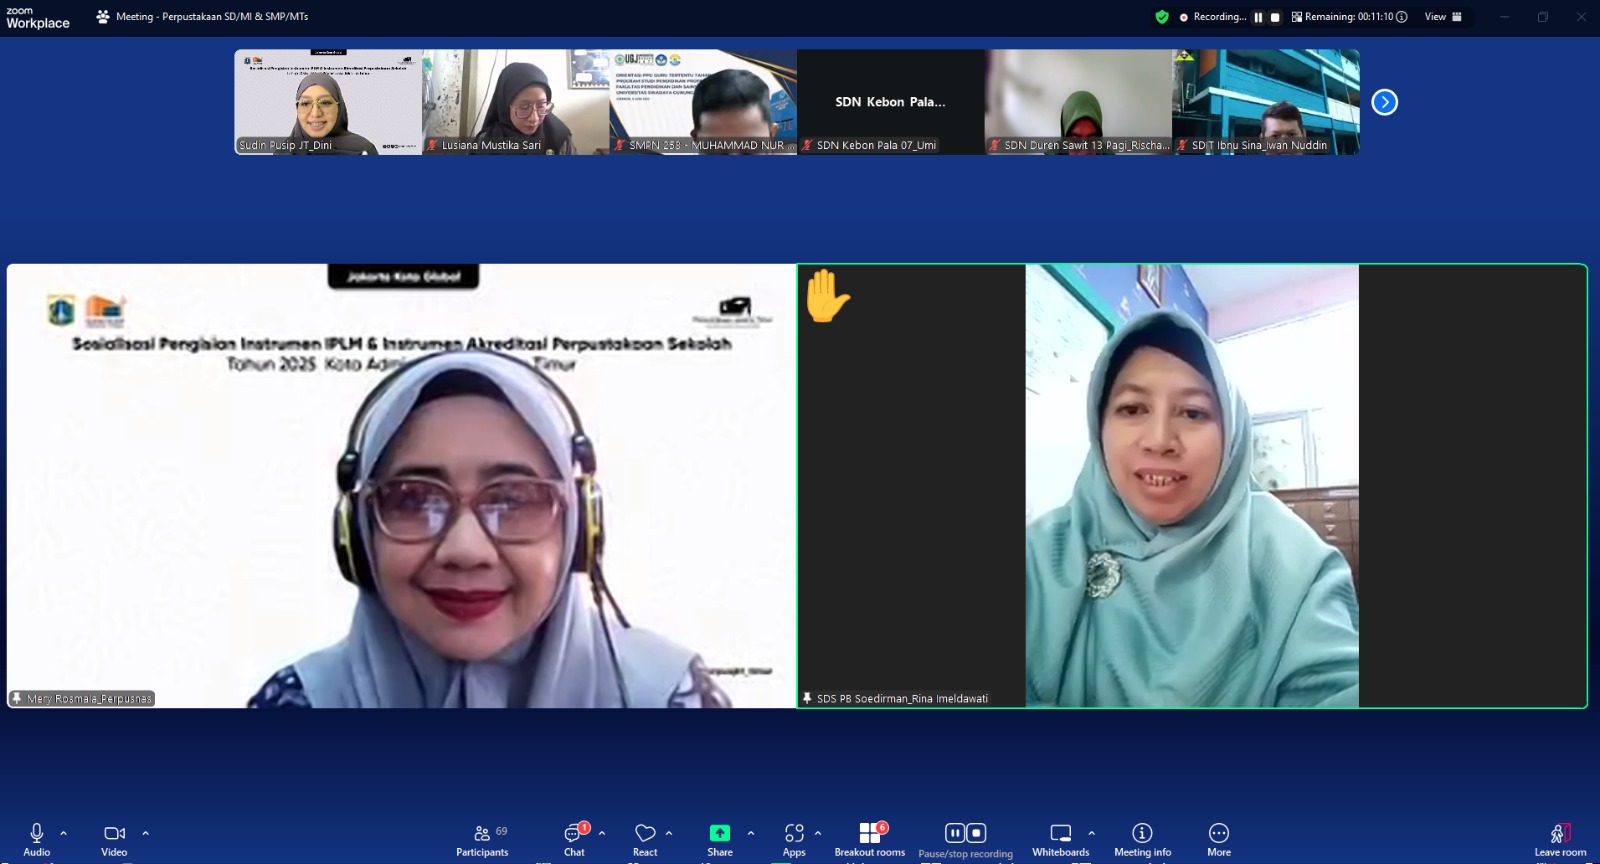This screenshot has height=864, width=1600.
Task: Open the React emoji menu
Action: [645, 839]
